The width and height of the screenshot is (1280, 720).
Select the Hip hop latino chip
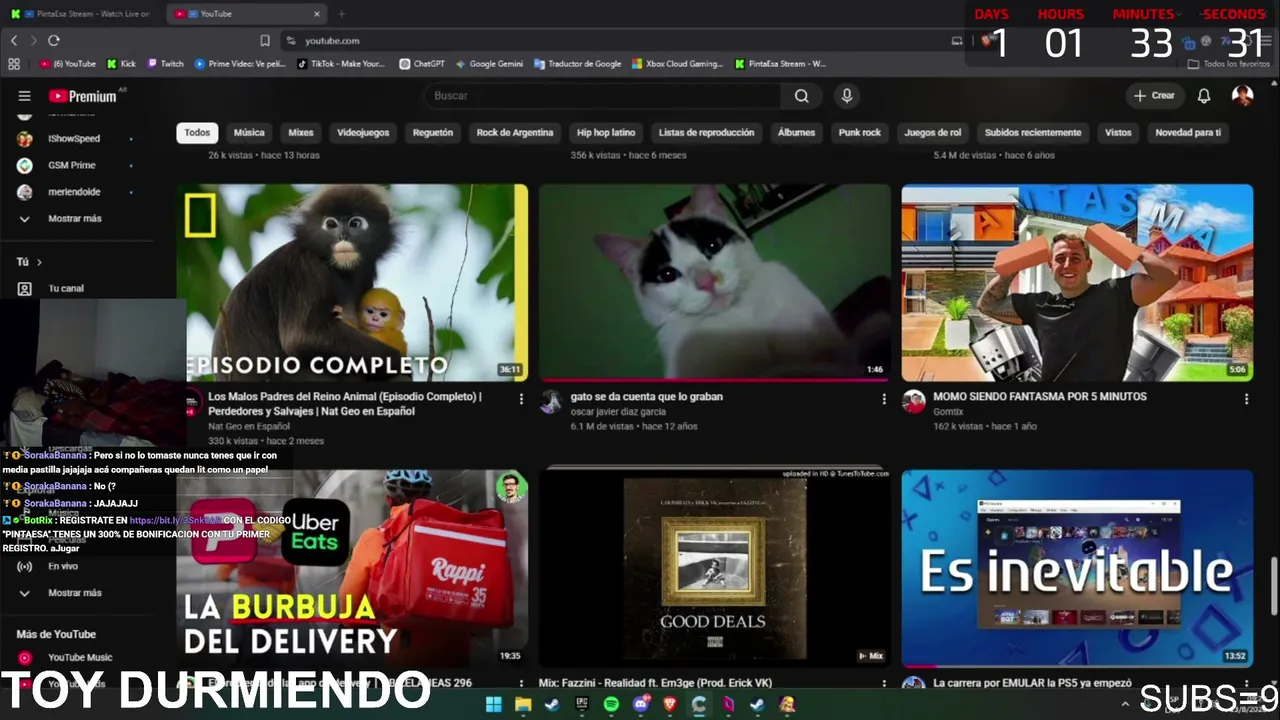coord(606,132)
